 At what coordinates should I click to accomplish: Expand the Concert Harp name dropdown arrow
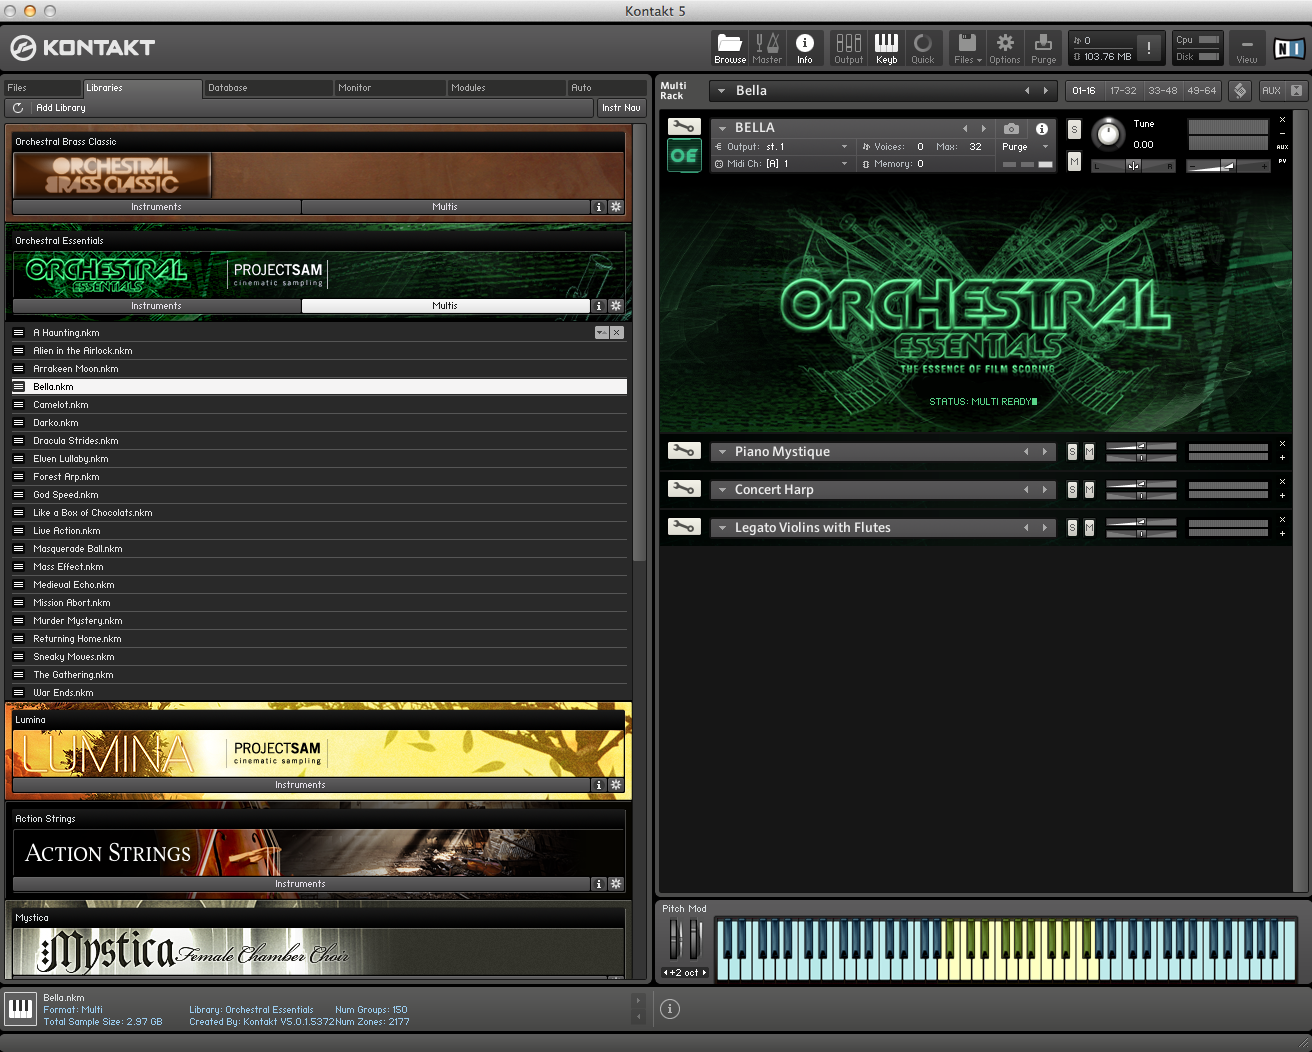point(722,490)
